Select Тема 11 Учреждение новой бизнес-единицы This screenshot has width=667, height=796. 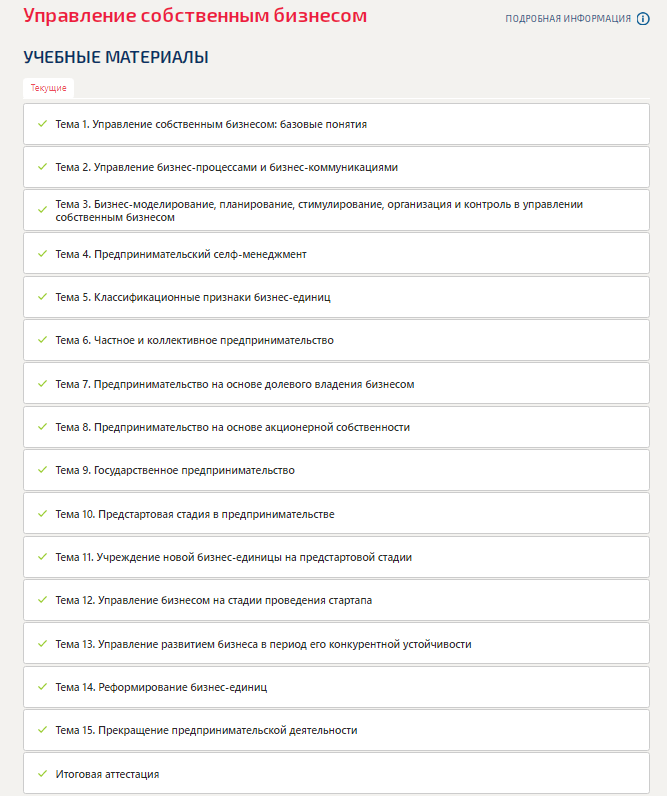(337, 557)
